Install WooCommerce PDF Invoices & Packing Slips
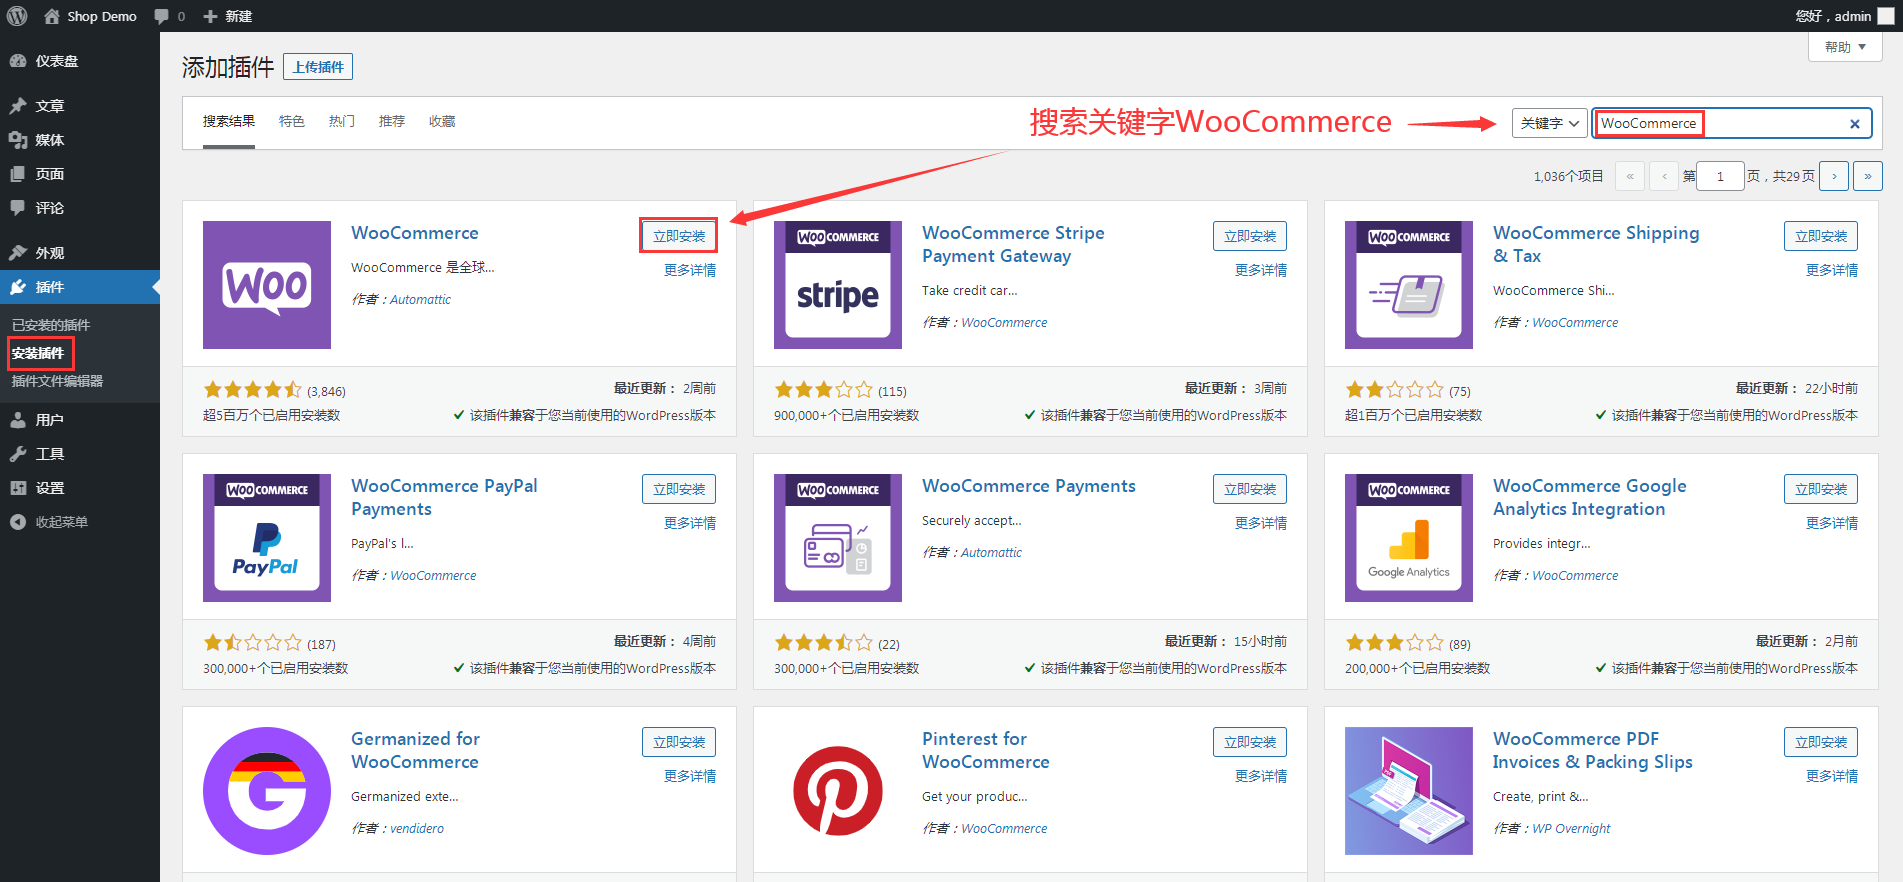 [x=1821, y=742]
